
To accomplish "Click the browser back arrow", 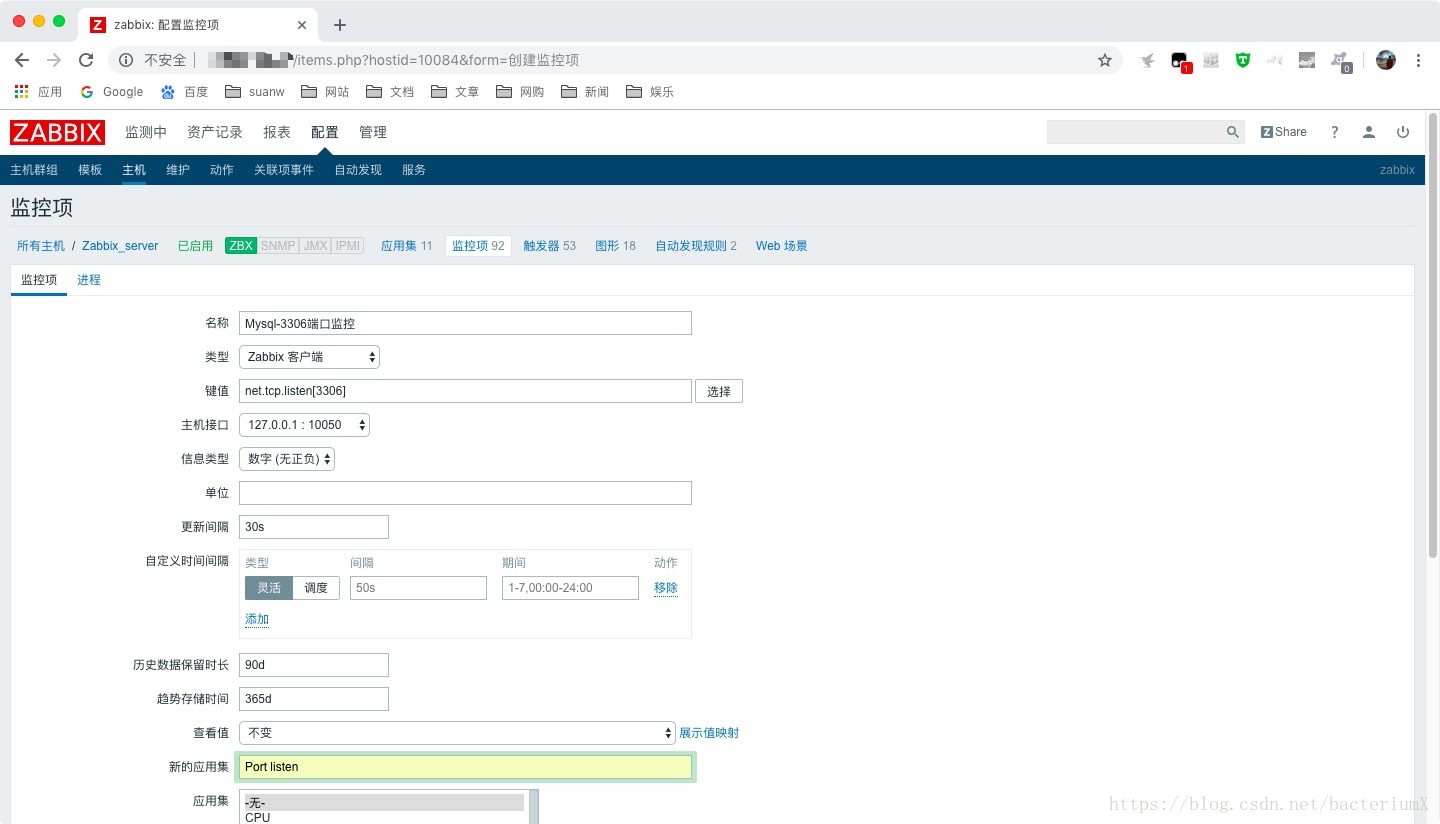I will [x=22, y=60].
